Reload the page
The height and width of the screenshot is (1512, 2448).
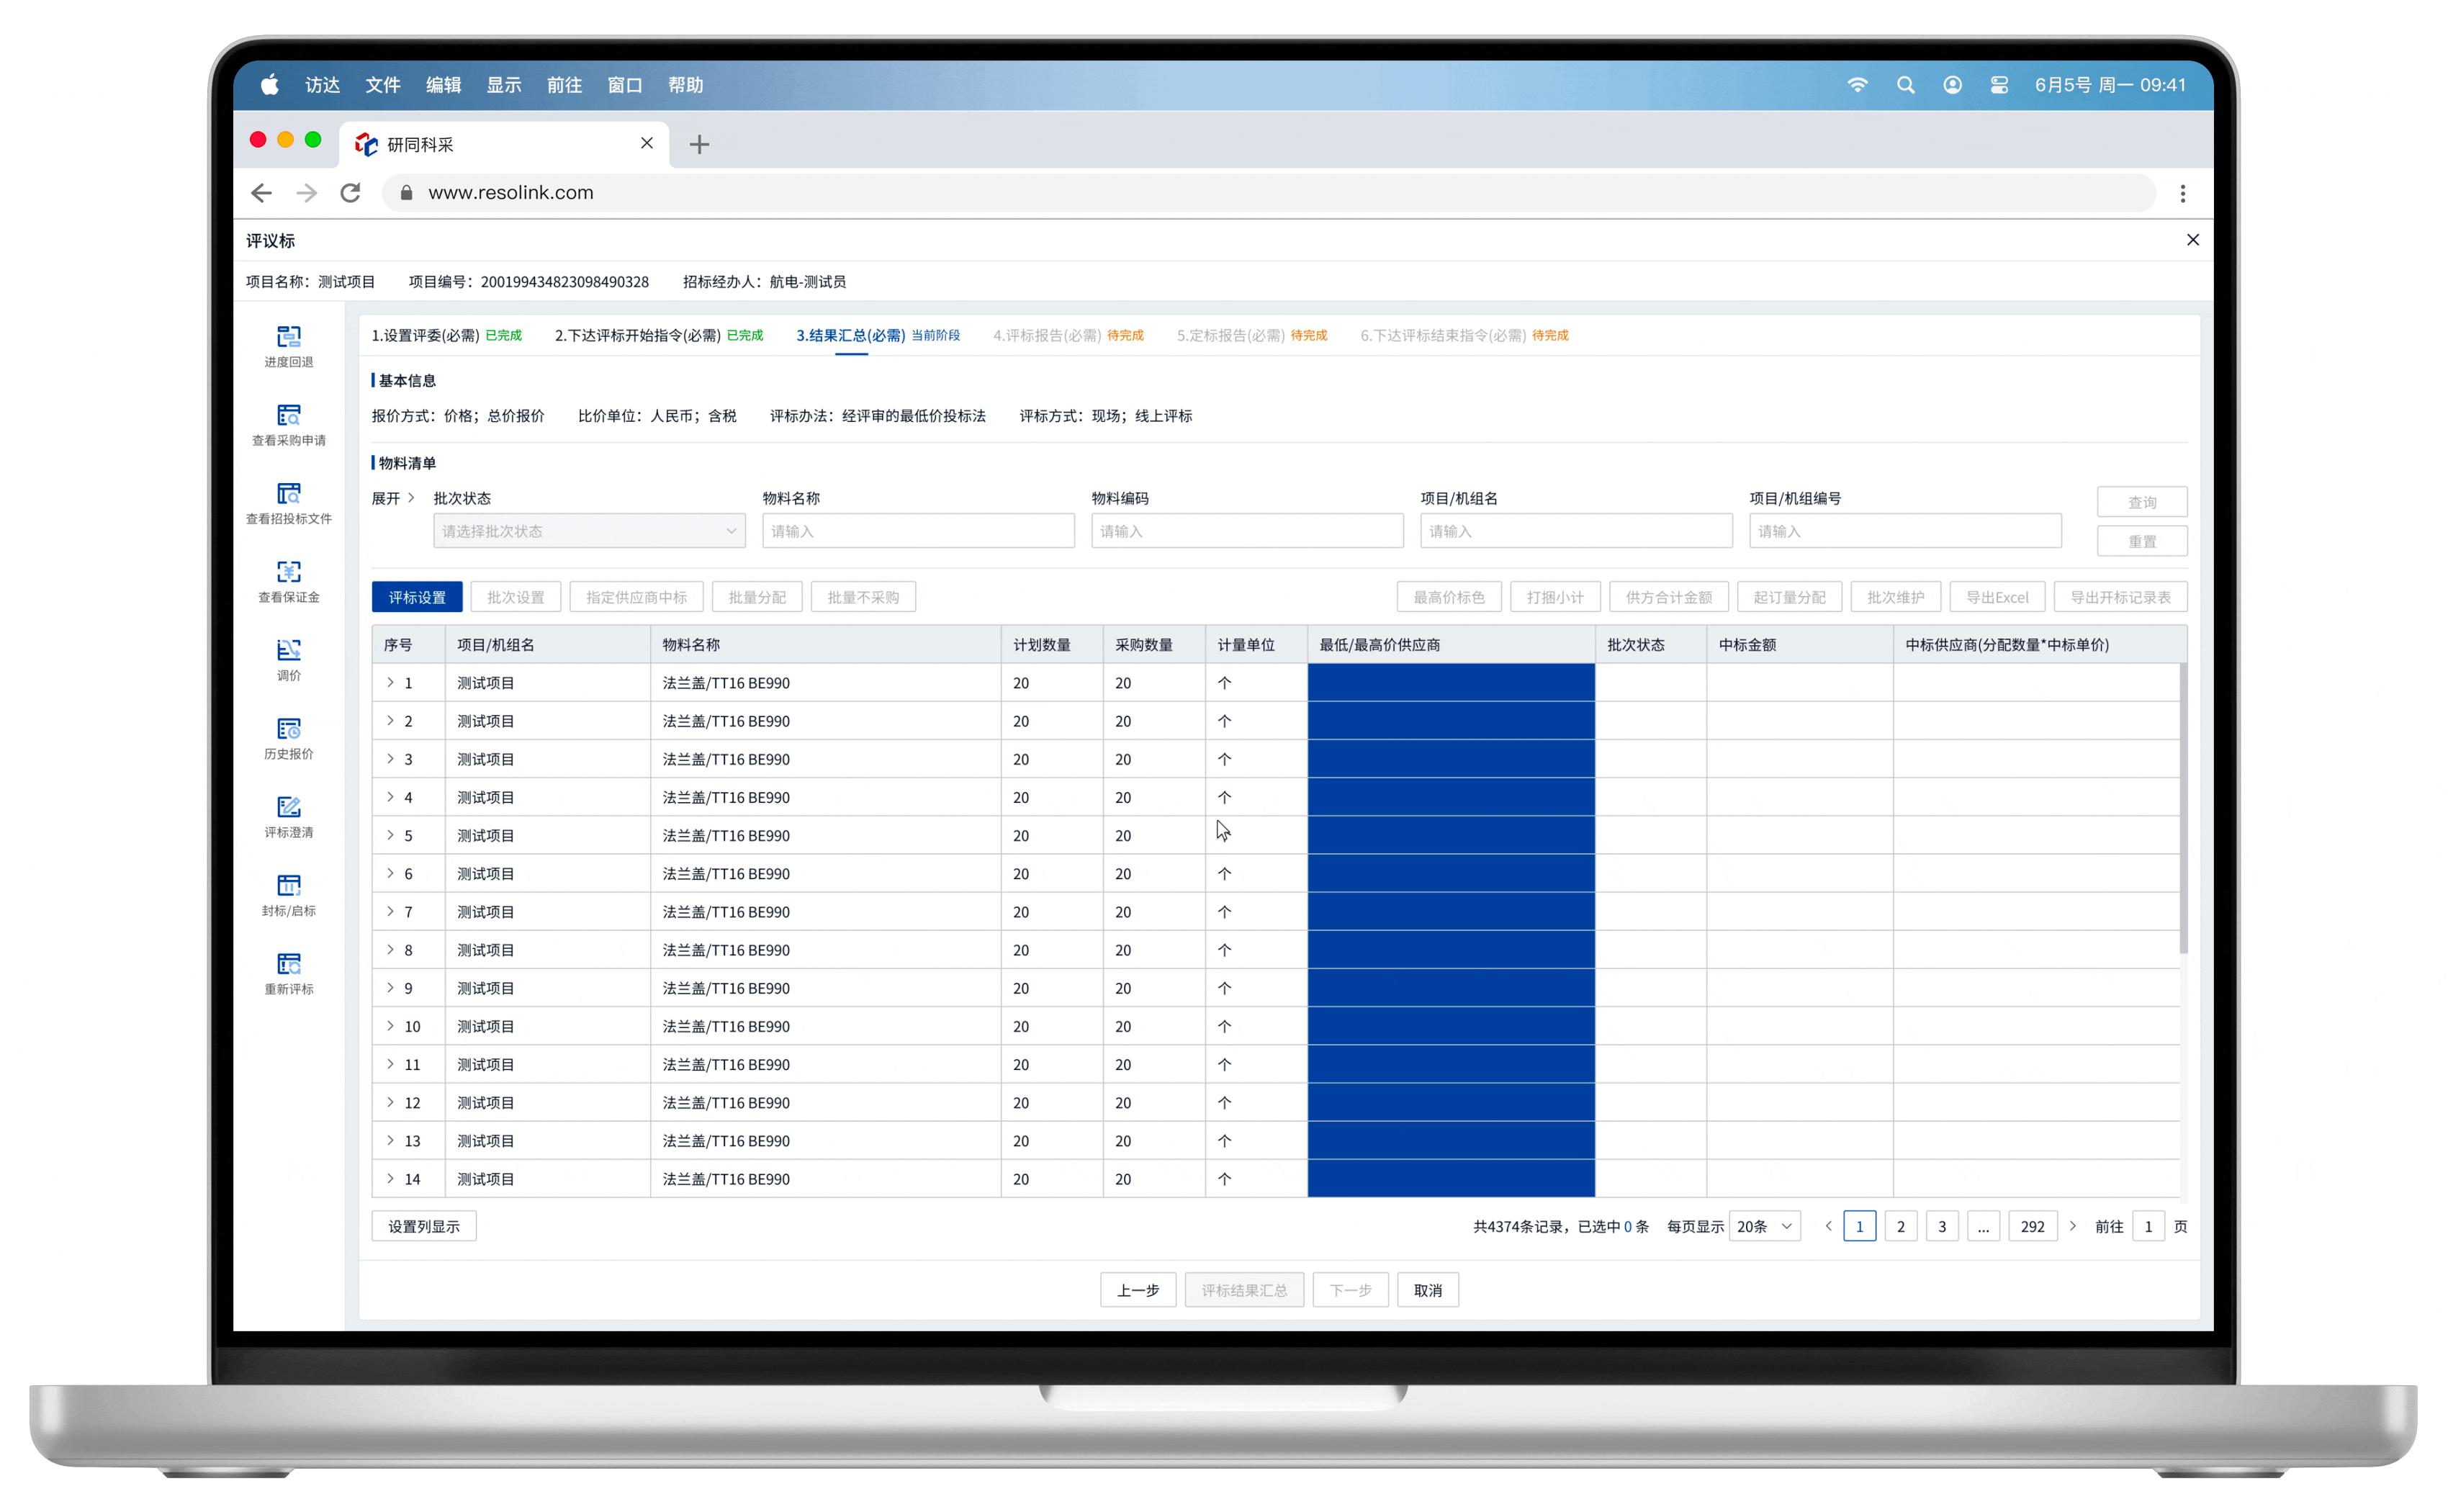tap(350, 193)
